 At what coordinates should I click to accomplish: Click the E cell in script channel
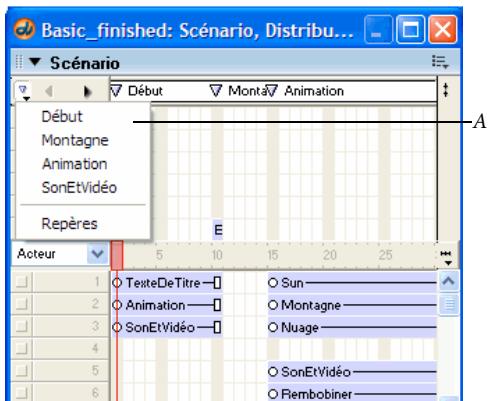pos(218,230)
